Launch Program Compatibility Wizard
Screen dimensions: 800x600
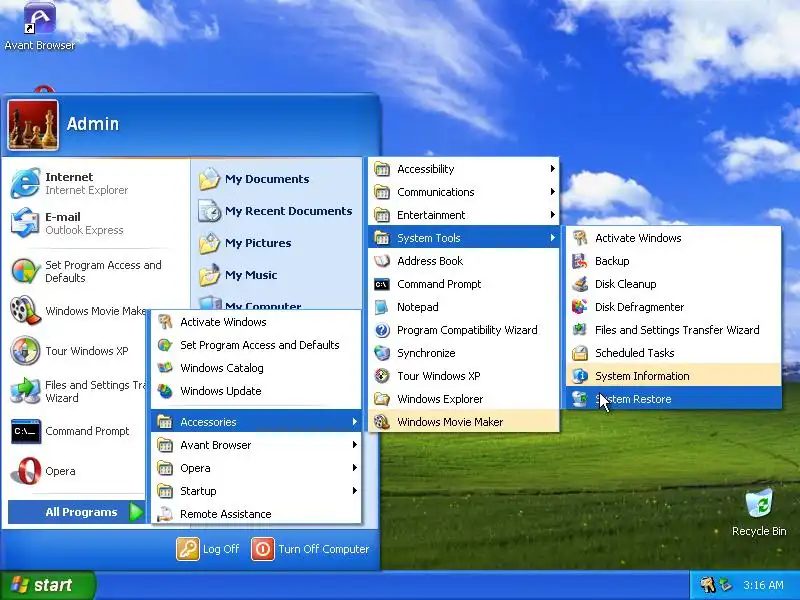point(464,330)
